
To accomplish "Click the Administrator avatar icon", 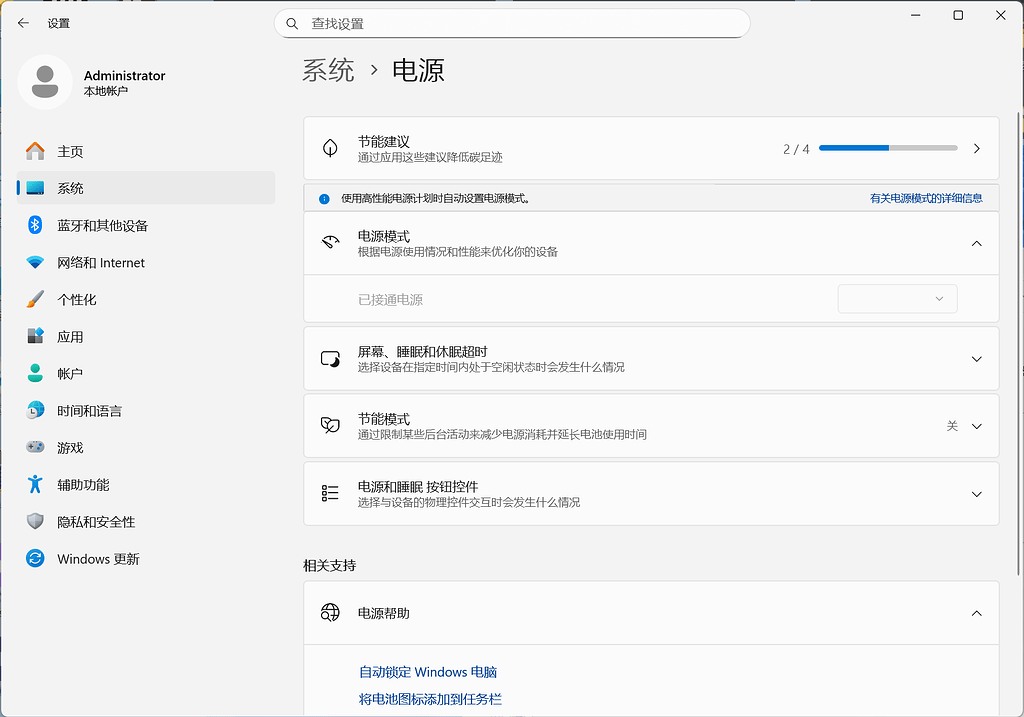I will coord(45,82).
